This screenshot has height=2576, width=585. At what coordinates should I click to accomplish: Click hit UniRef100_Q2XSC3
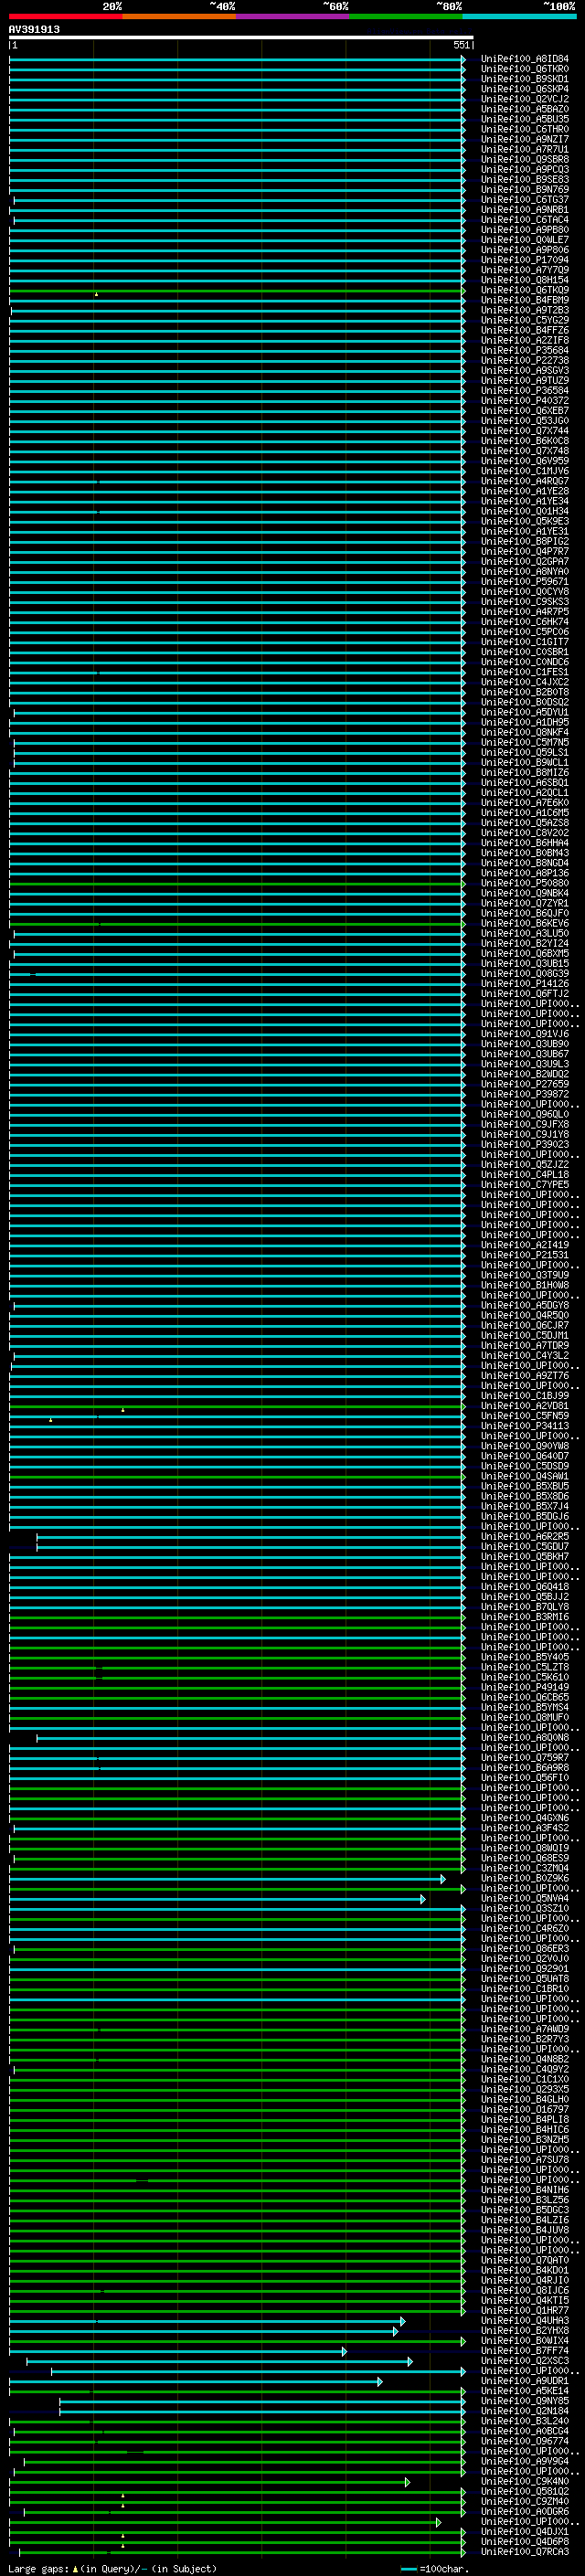point(524,2360)
